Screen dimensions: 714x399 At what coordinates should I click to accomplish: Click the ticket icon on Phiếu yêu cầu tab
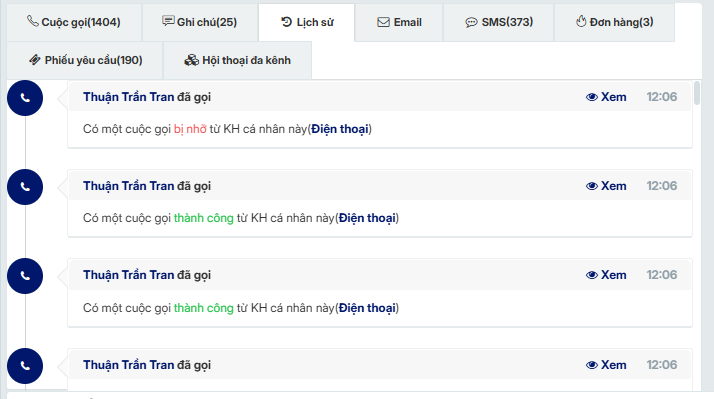[x=35, y=60]
